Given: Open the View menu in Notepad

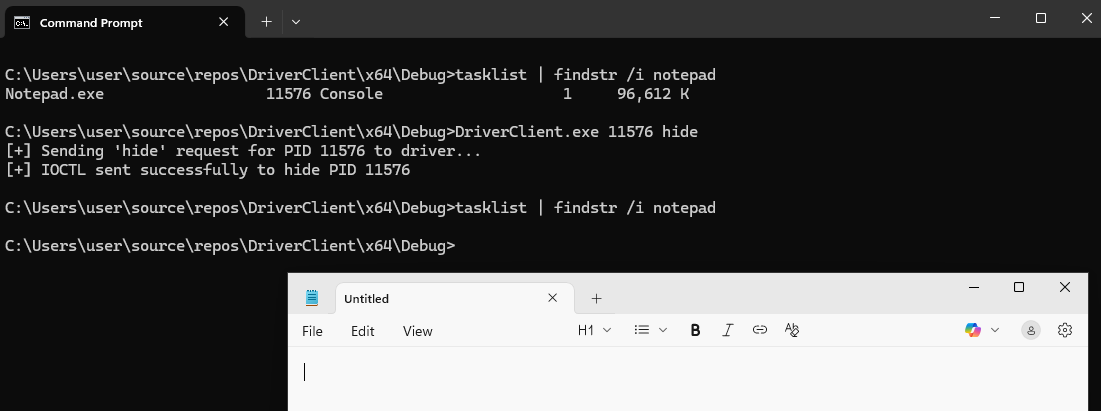Looking at the screenshot, I should pyautogui.click(x=417, y=331).
